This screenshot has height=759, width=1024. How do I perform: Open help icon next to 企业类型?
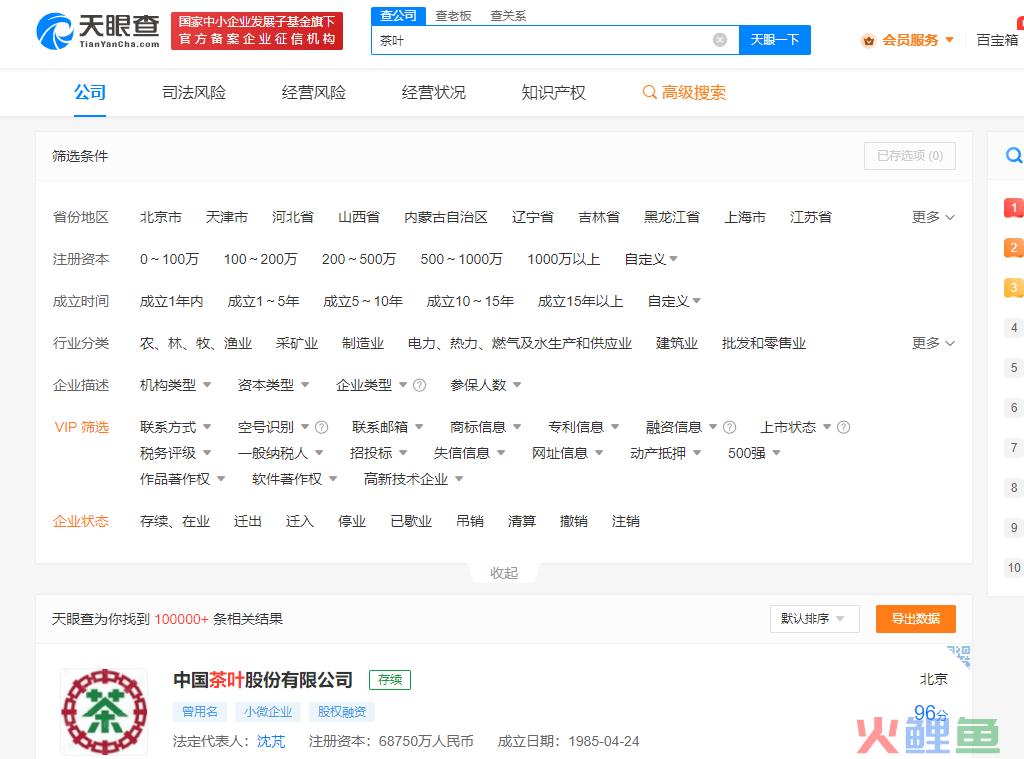coord(420,385)
